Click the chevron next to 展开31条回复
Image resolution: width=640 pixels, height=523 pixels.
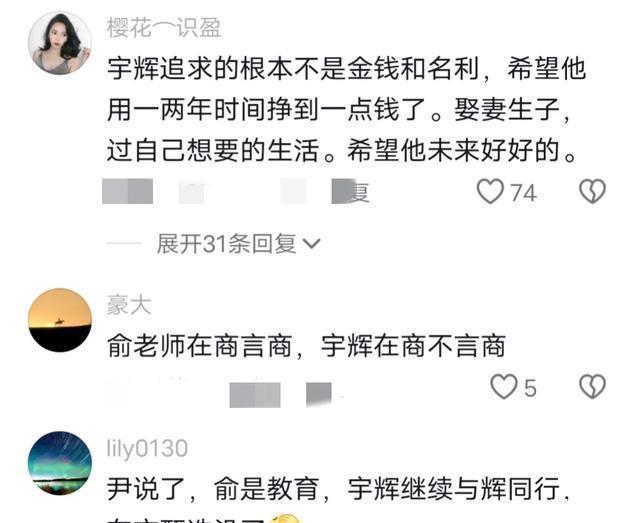(312, 244)
